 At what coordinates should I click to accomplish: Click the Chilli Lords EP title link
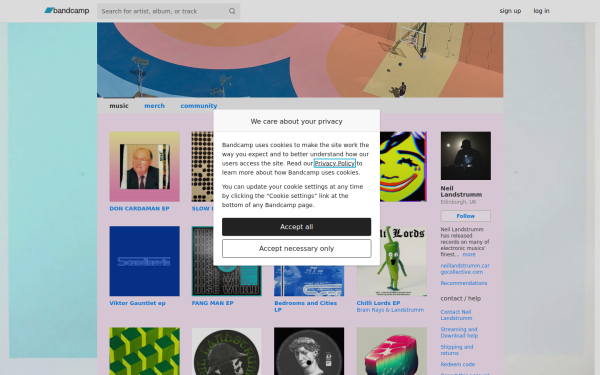378,303
